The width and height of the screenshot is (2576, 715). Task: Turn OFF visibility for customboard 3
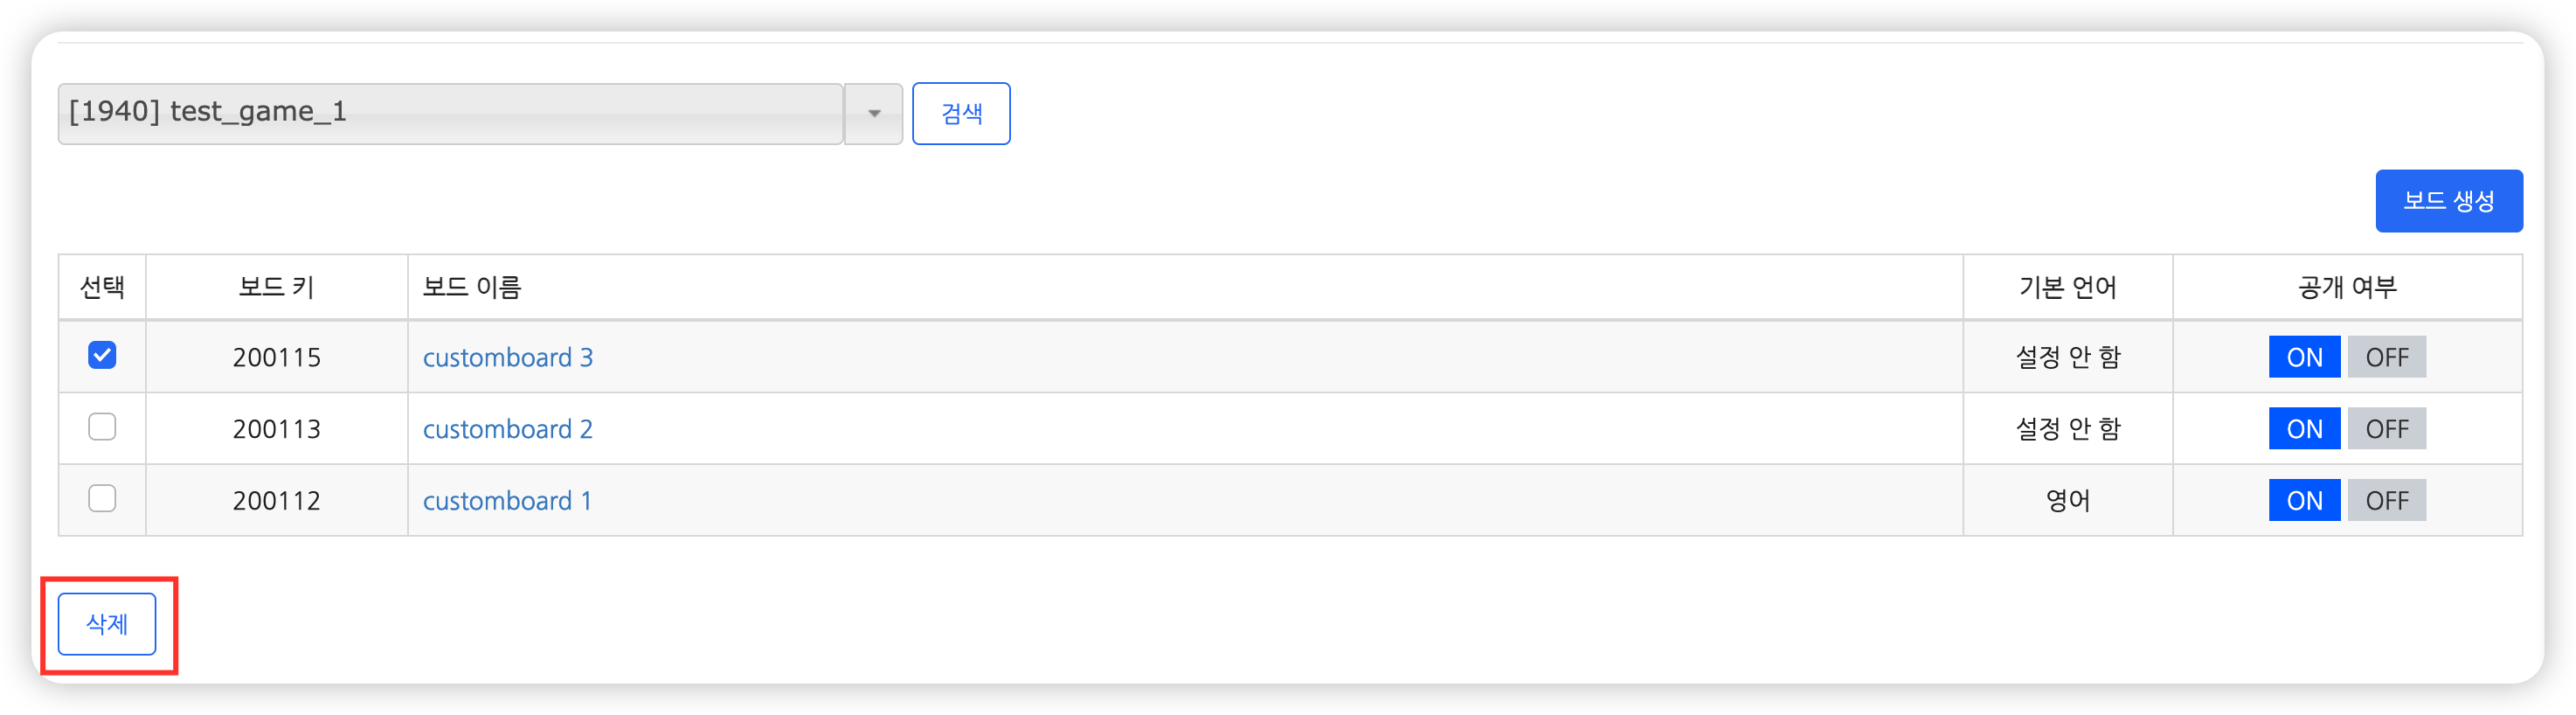pyautogui.click(x=2386, y=357)
